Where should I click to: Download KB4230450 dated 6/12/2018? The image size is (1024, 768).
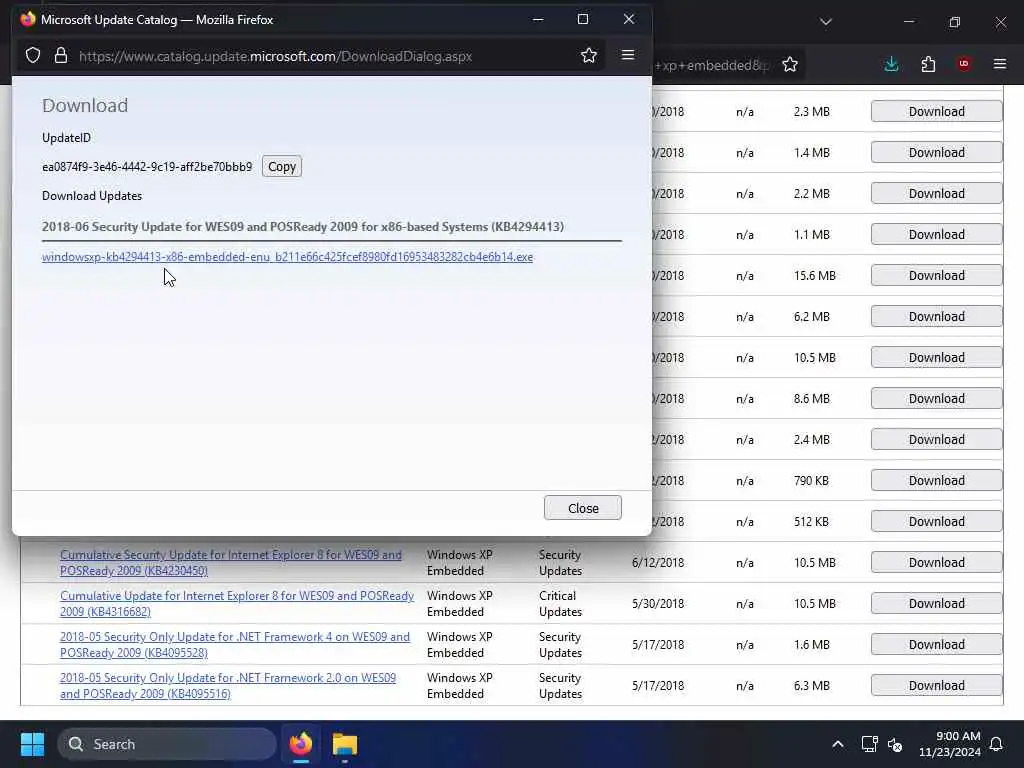point(936,562)
